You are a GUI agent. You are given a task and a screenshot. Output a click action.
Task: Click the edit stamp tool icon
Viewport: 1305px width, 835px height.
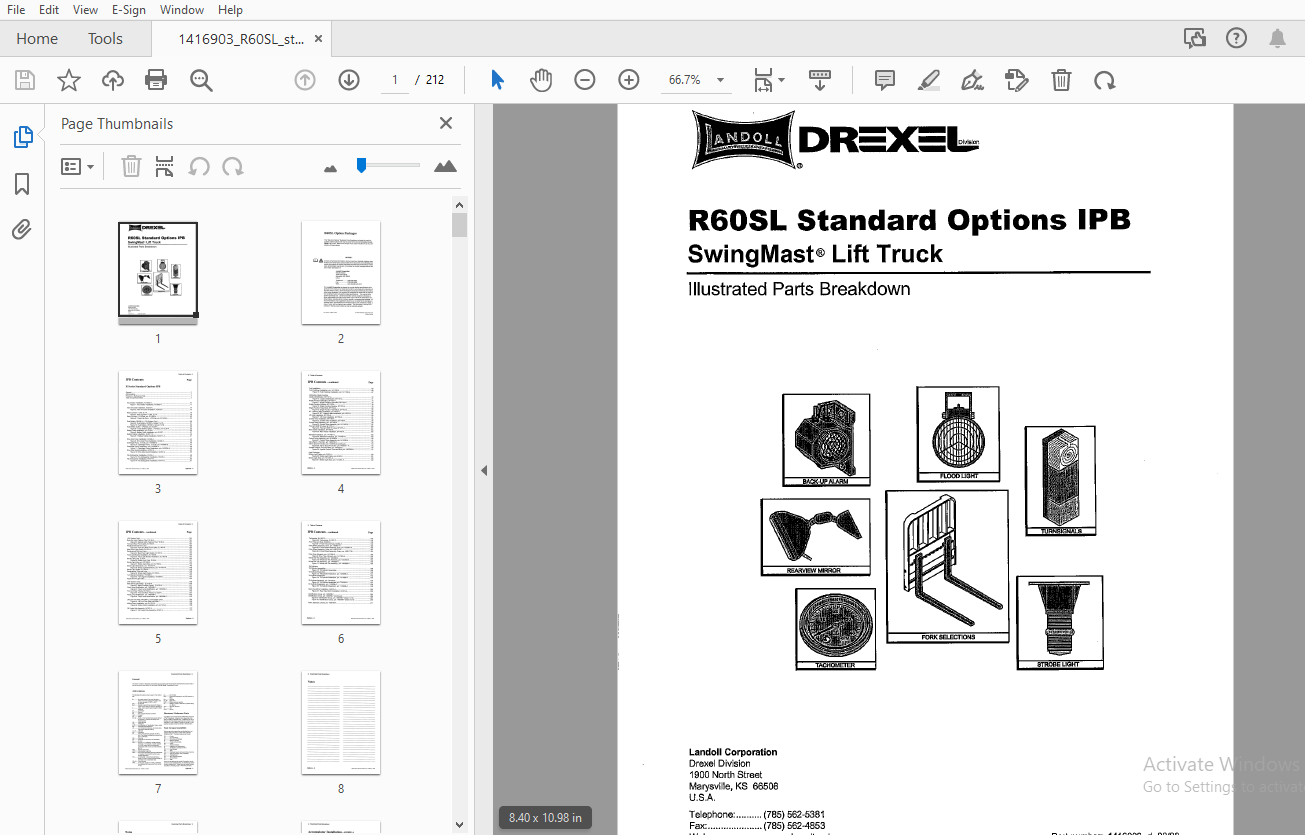[1017, 80]
